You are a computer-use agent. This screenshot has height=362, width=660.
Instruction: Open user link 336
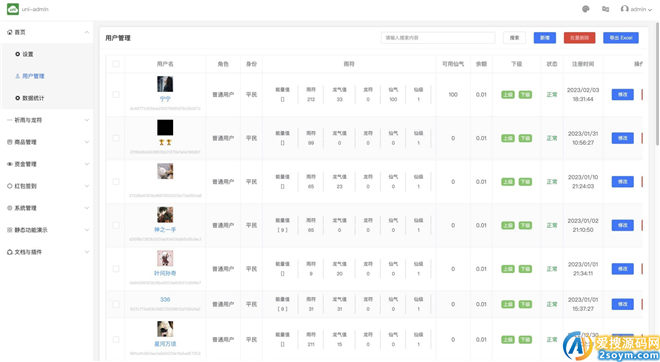tap(165, 299)
